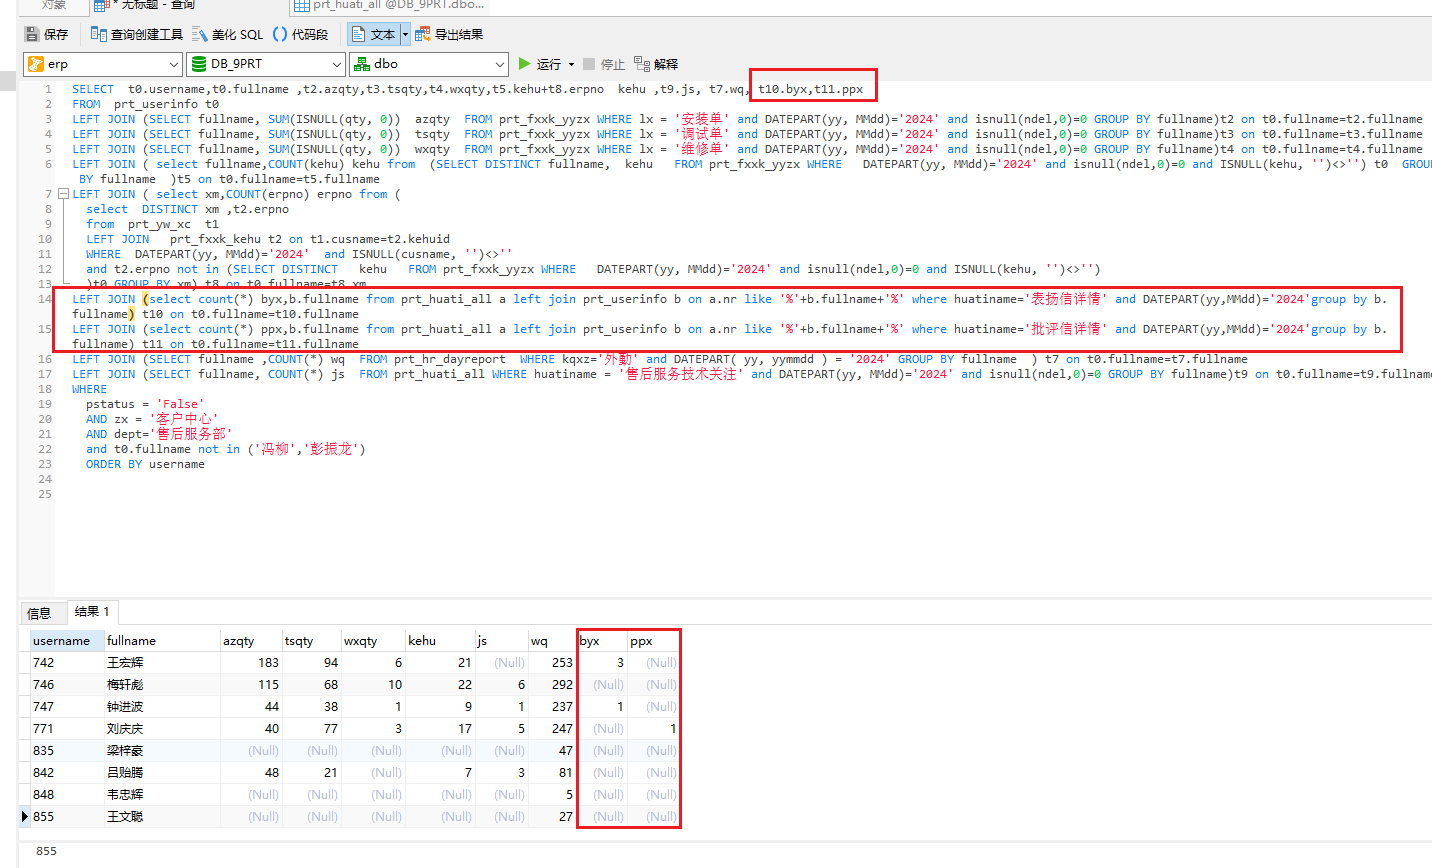
Task: Select the fullname cell 吕贻腾
Action: tap(161, 773)
